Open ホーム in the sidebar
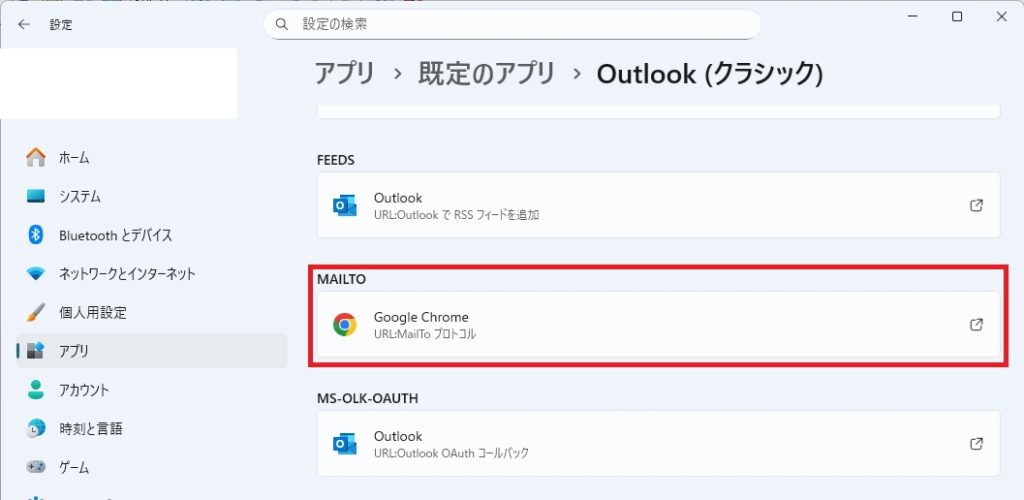This screenshot has height=500, width=1024. (74, 157)
